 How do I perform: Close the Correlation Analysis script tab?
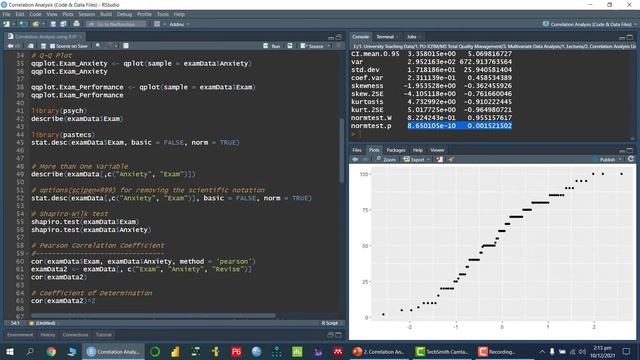tap(81, 37)
